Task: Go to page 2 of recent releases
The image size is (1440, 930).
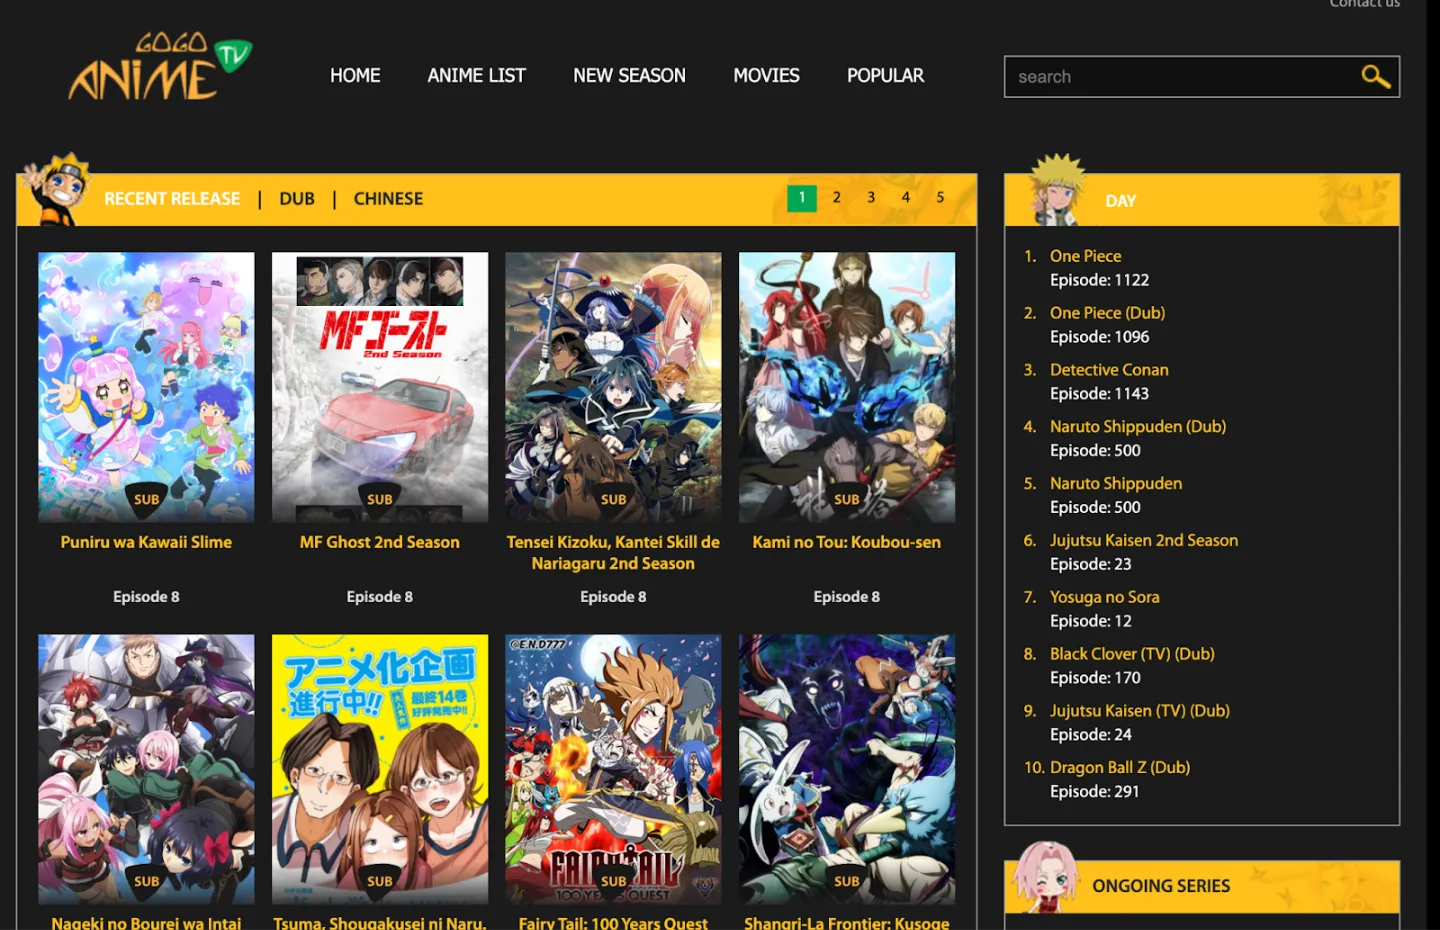Action: [836, 198]
